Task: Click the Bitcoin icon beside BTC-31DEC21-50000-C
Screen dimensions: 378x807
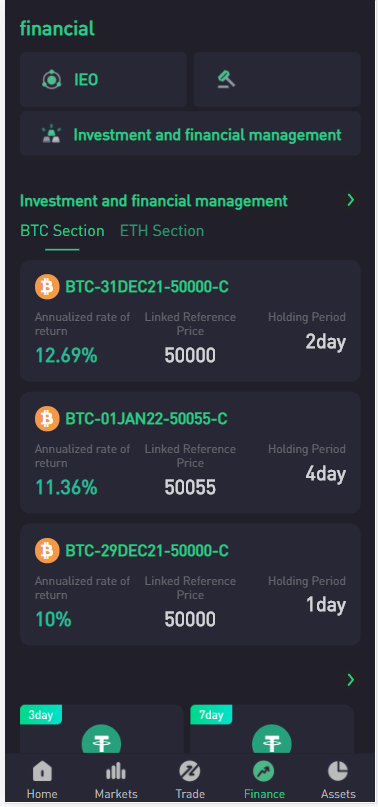Action: pyautogui.click(x=47, y=287)
